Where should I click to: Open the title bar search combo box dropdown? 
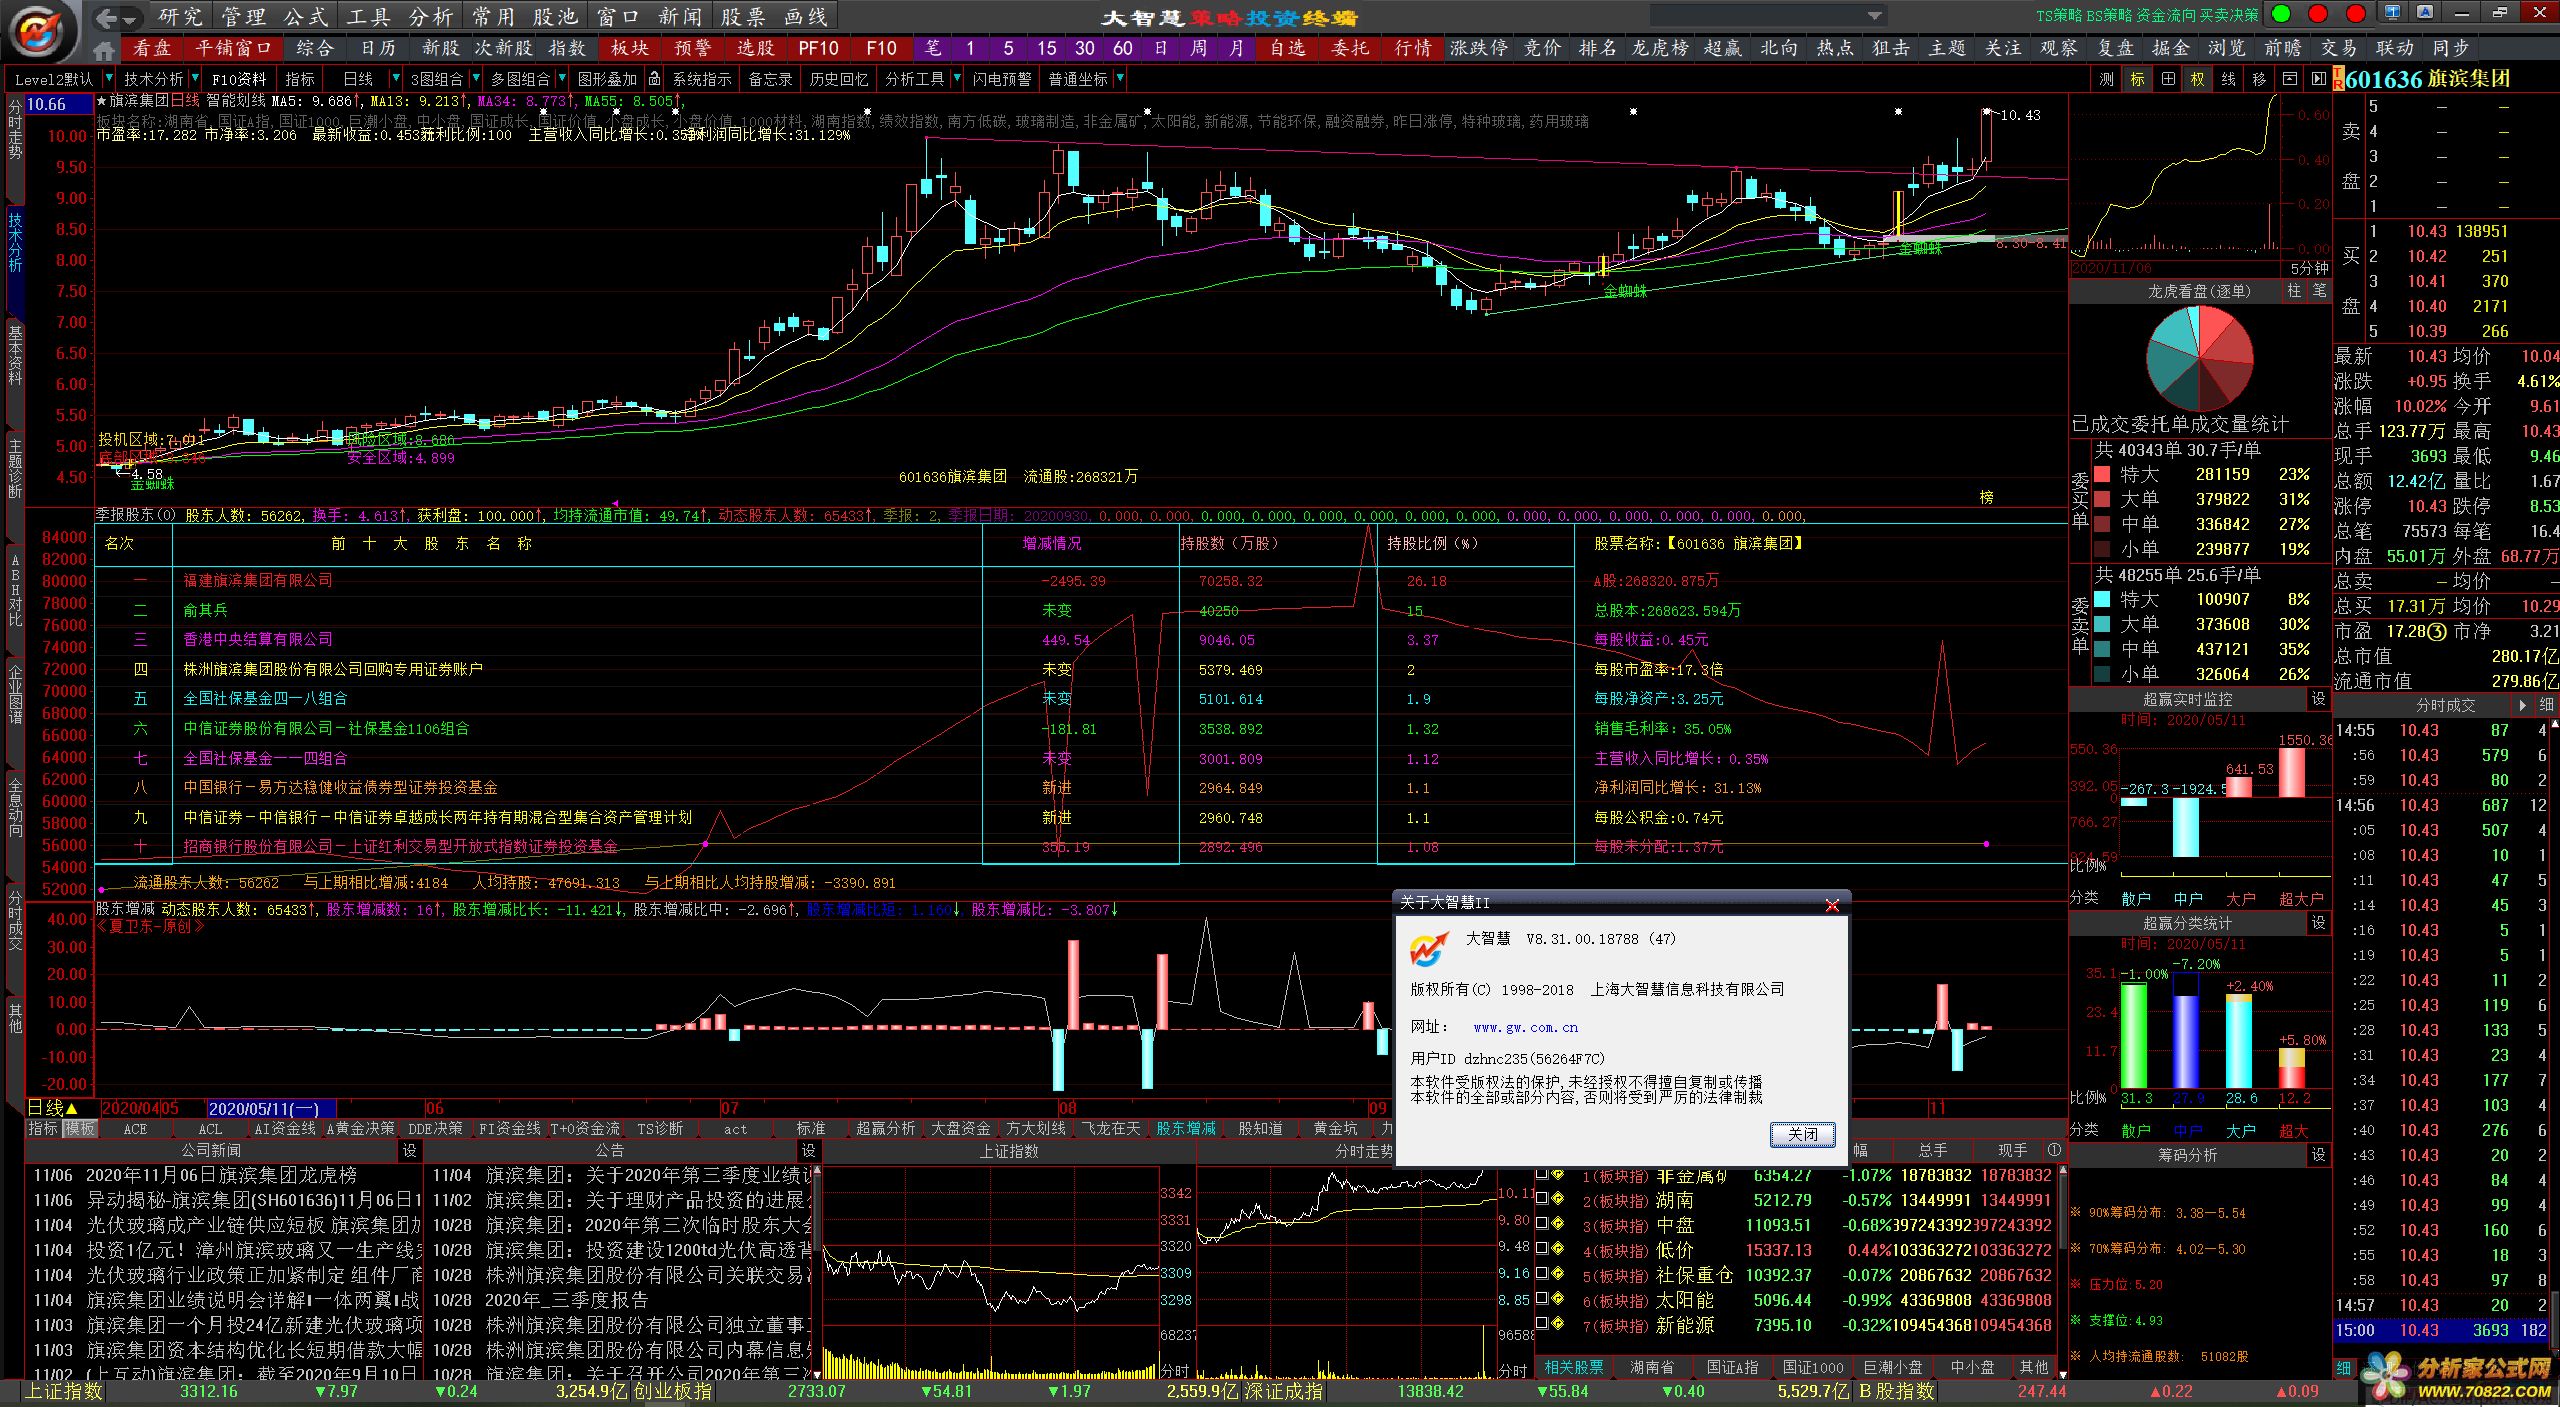pos(1874,16)
